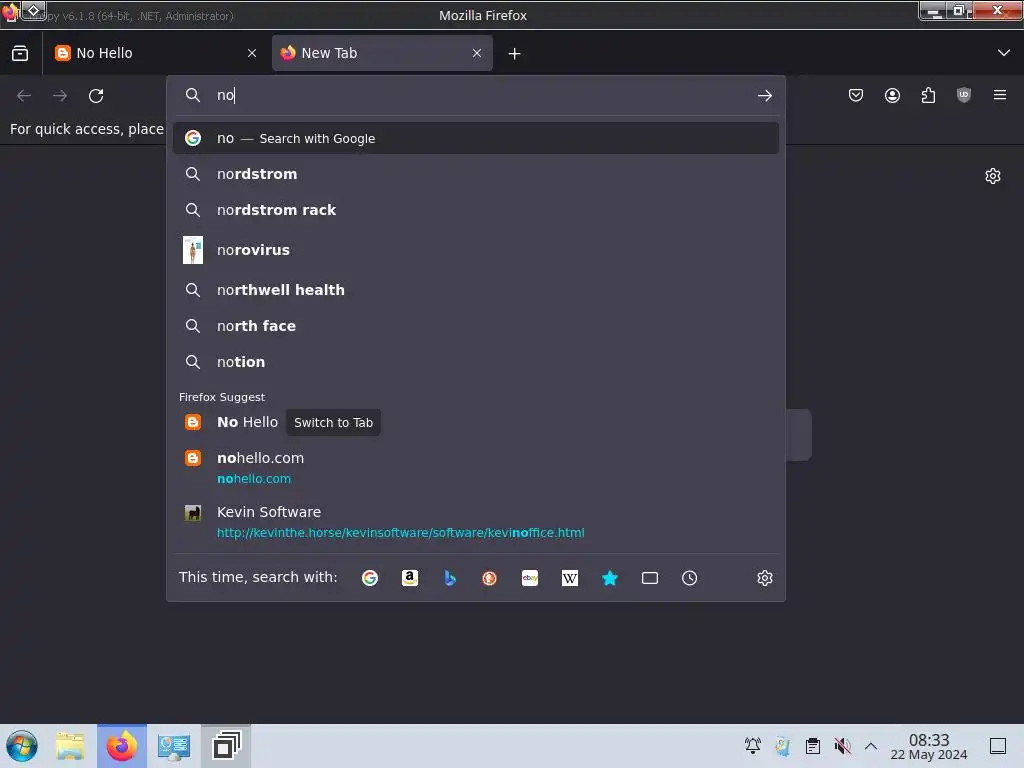
Task: Select the New Tab tab
Action: [x=382, y=53]
